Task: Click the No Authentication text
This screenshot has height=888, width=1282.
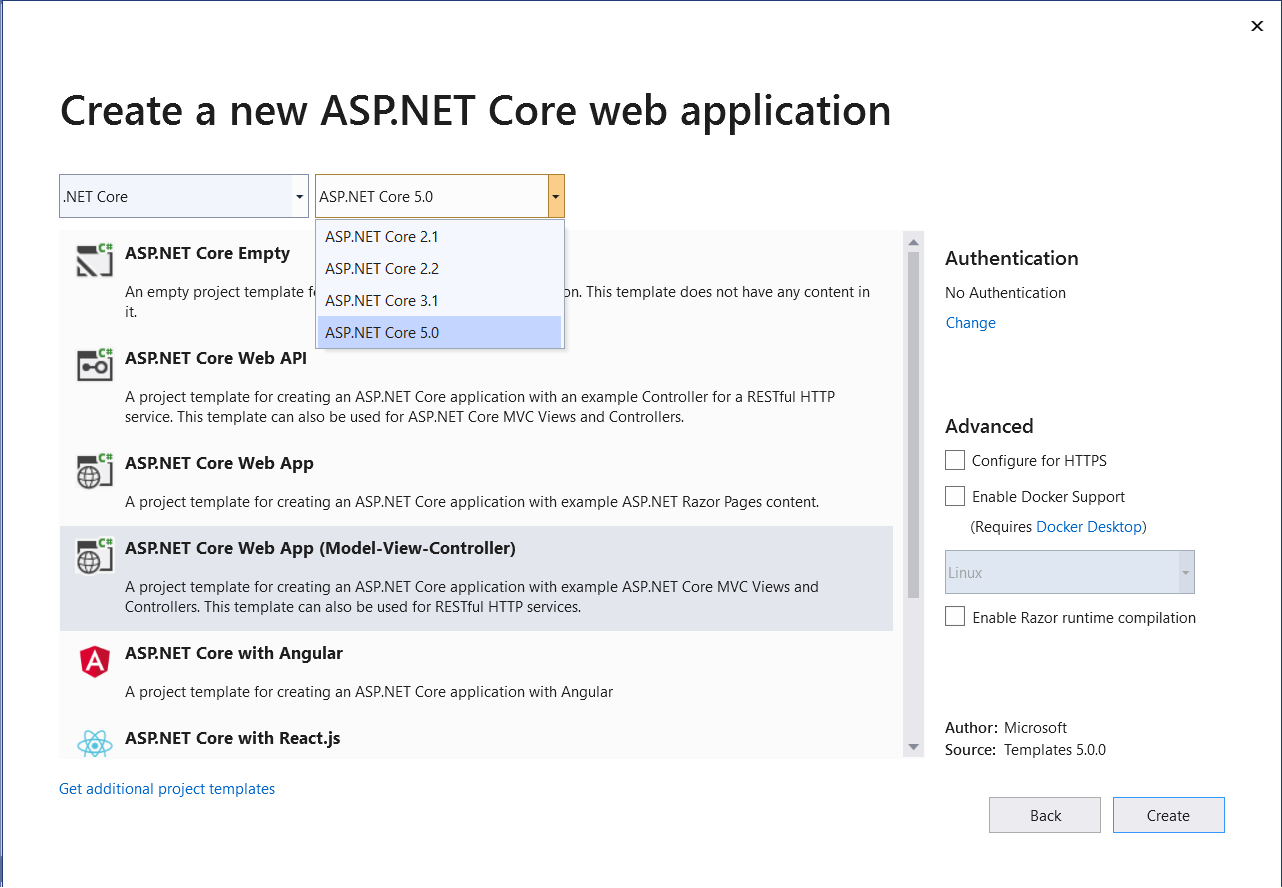Action: 1005,293
